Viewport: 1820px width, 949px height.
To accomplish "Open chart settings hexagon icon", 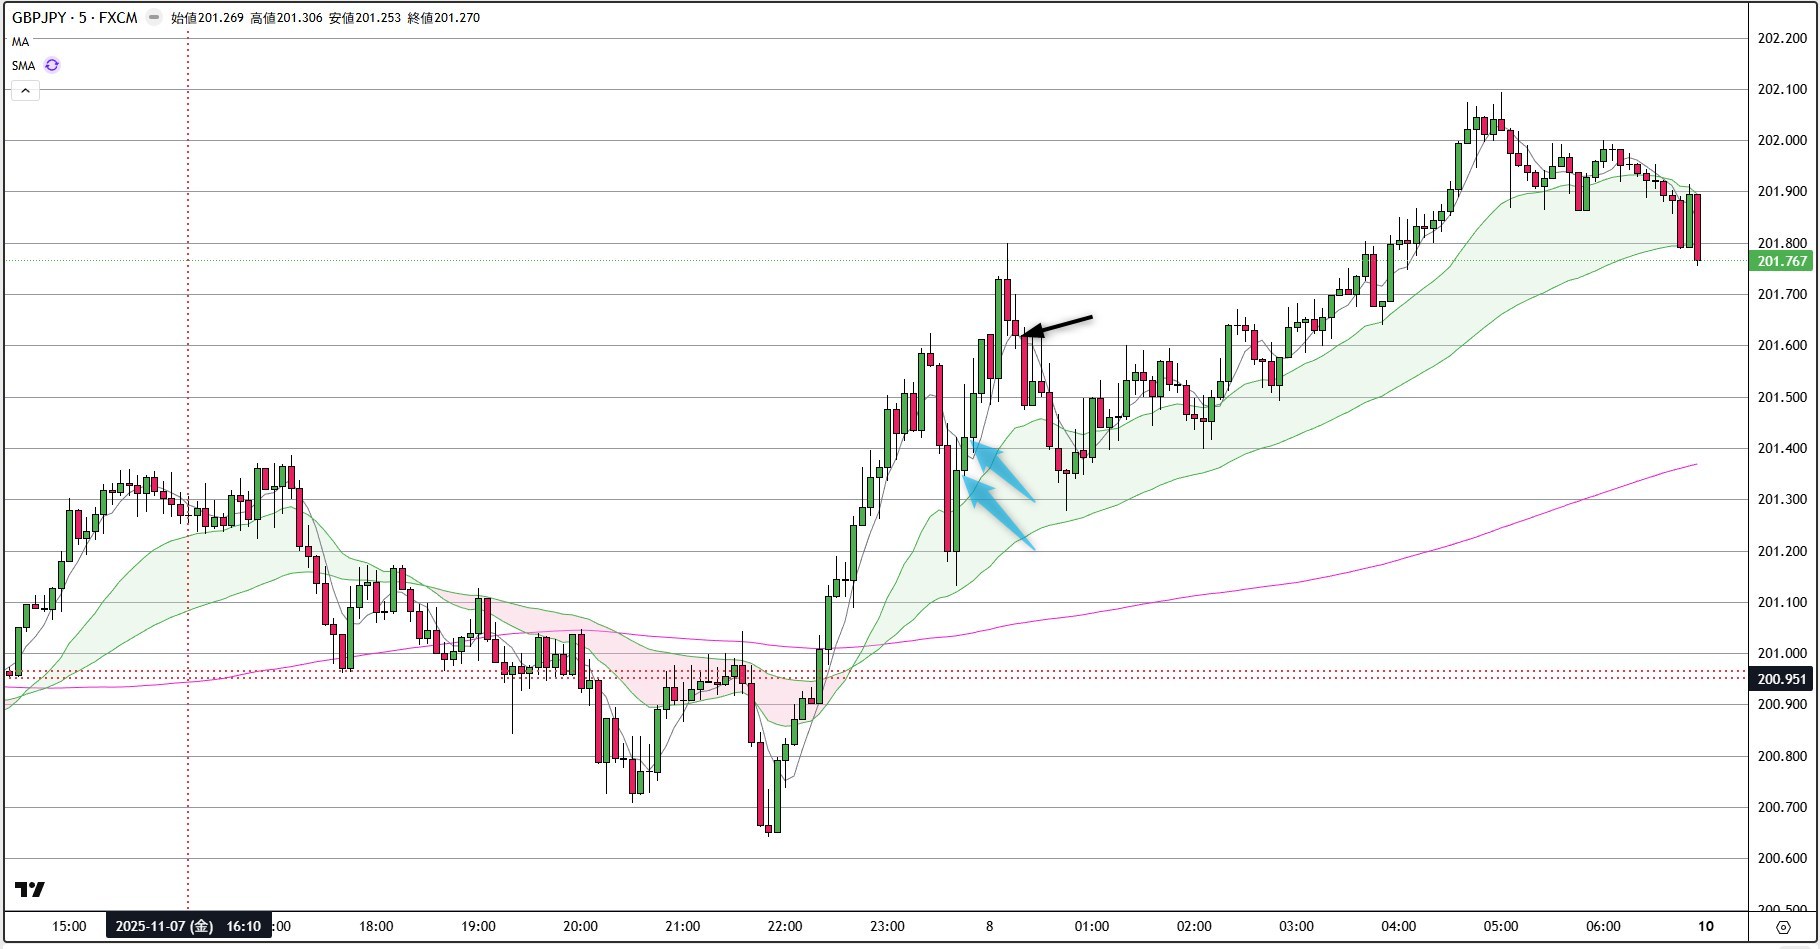I will tap(1783, 927).
